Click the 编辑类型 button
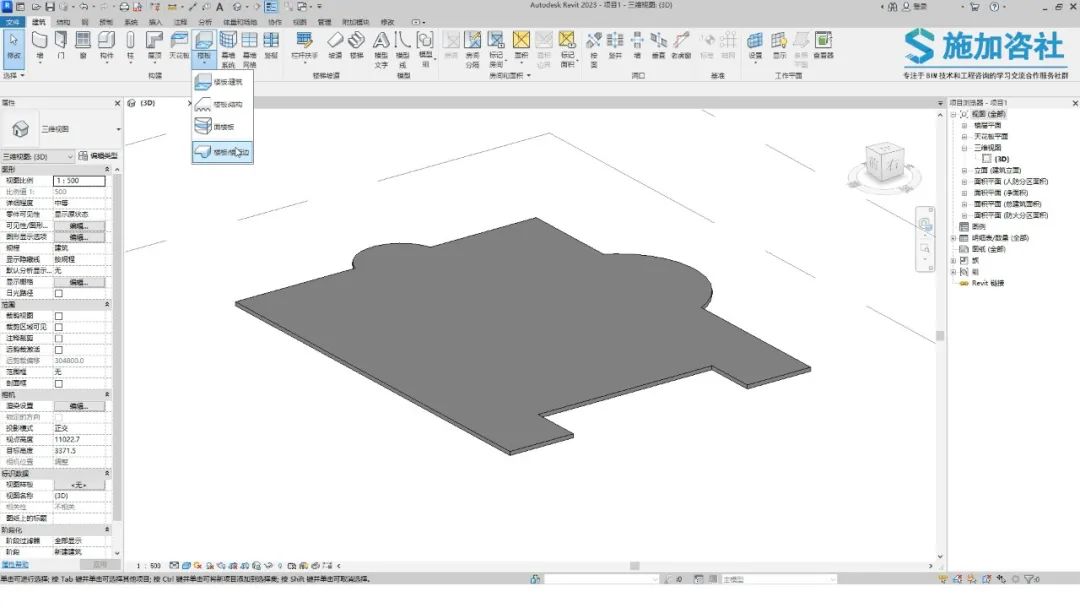This screenshot has height=608, width=1080. (98, 156)
